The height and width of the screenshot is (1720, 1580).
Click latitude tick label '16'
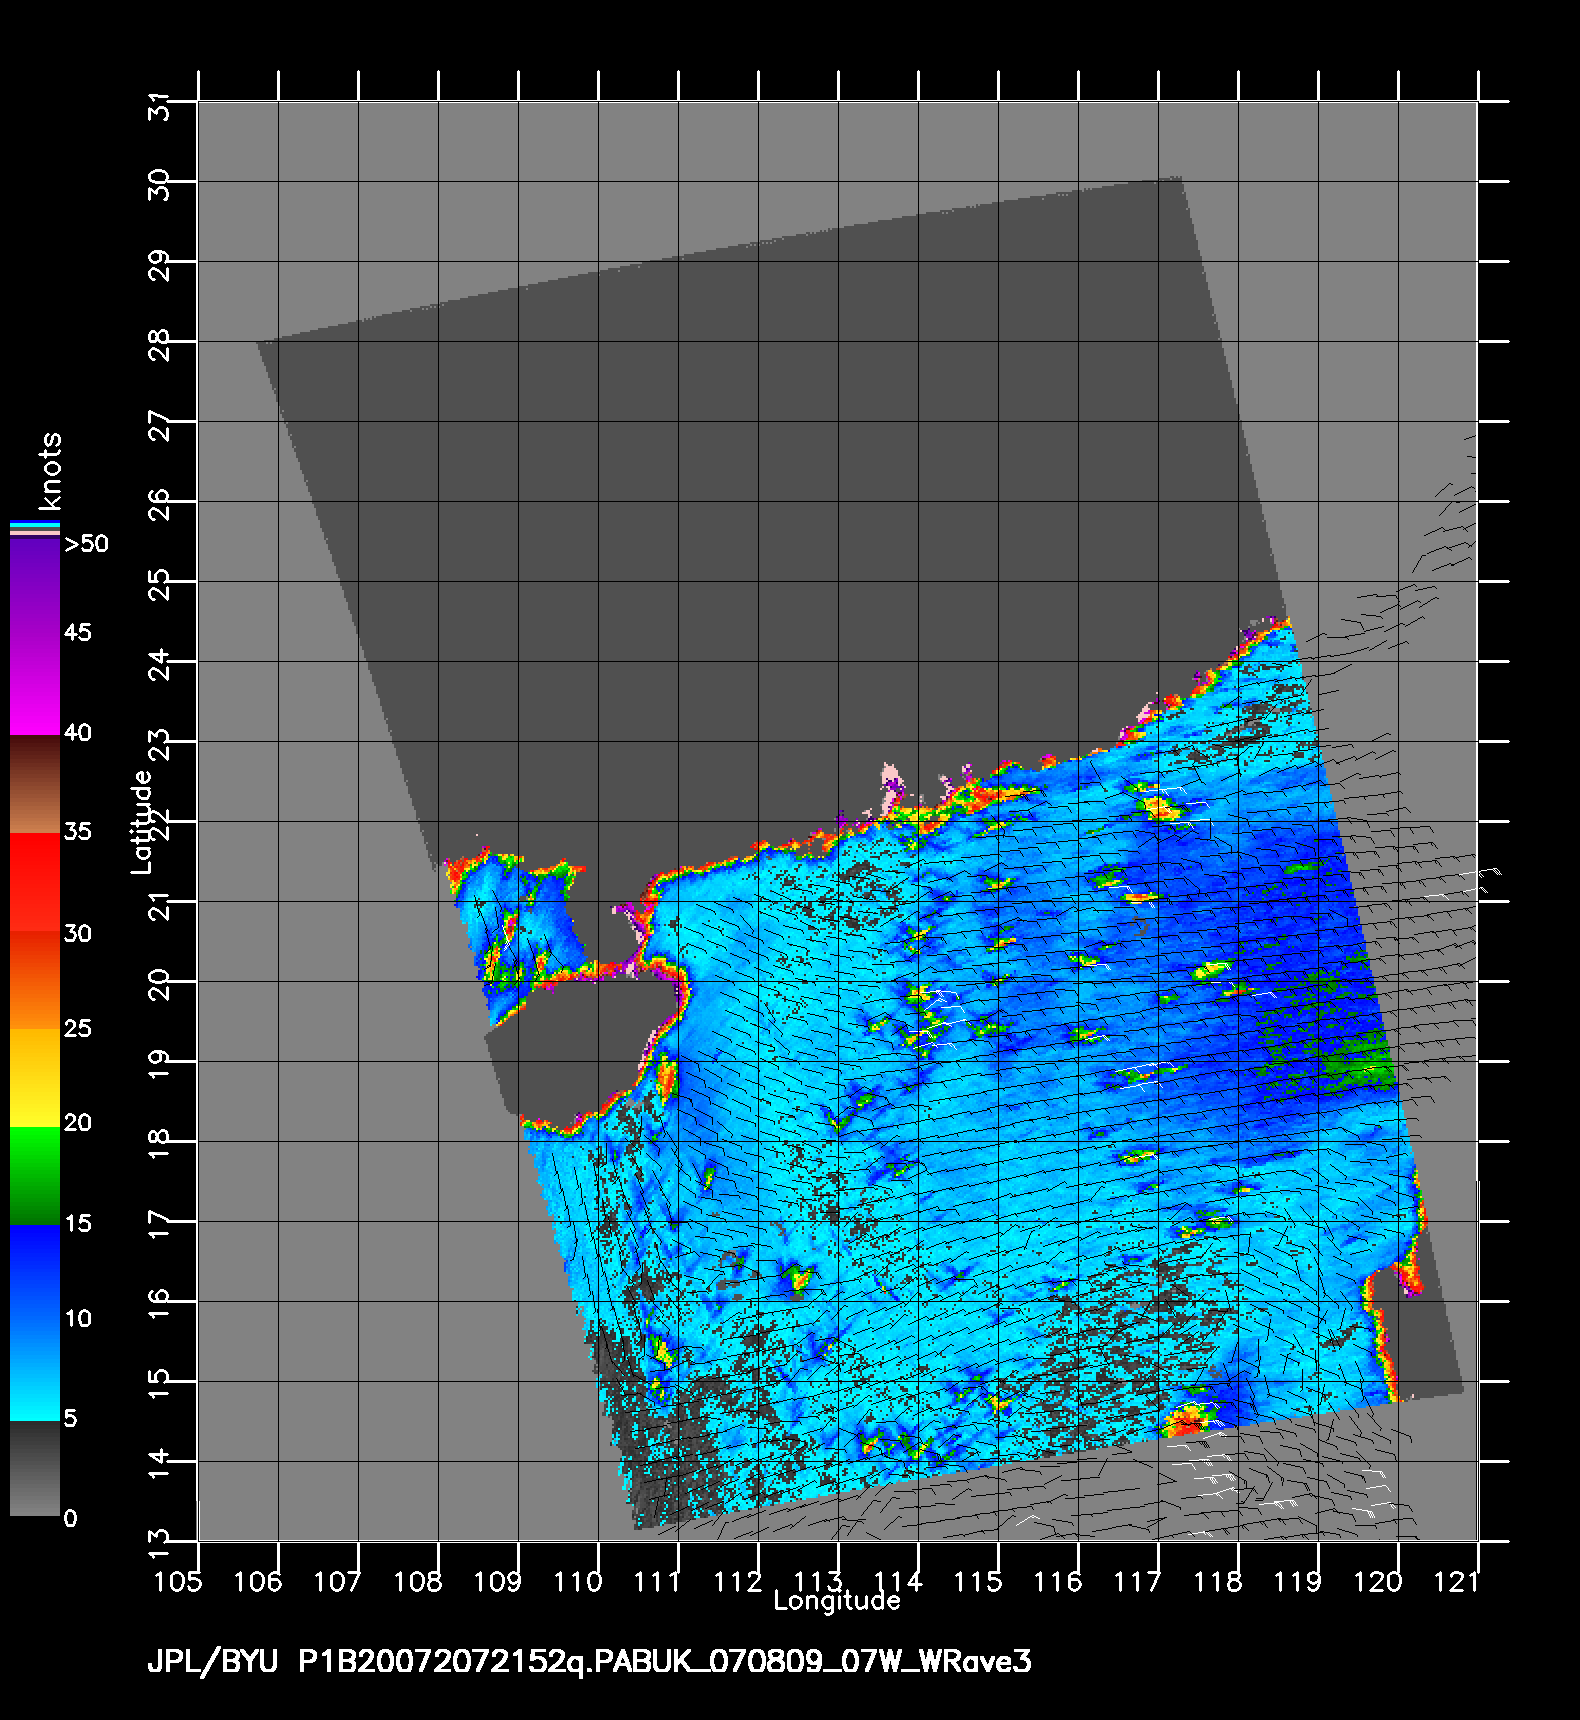pos(160,1306)
